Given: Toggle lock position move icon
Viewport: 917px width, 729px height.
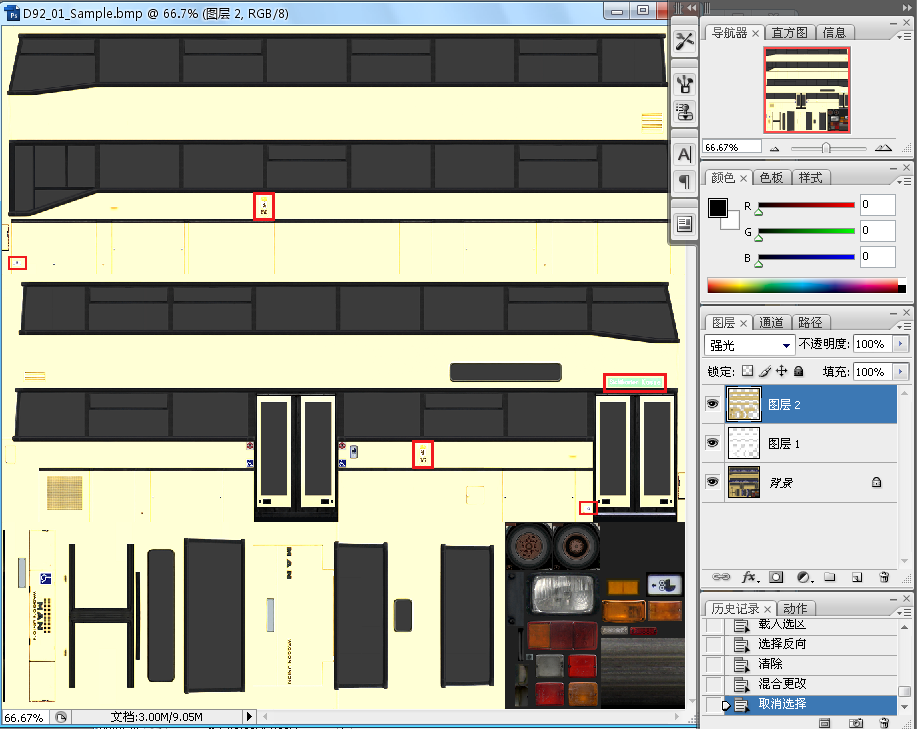Looking at the screenshot, I should point(781,371).
